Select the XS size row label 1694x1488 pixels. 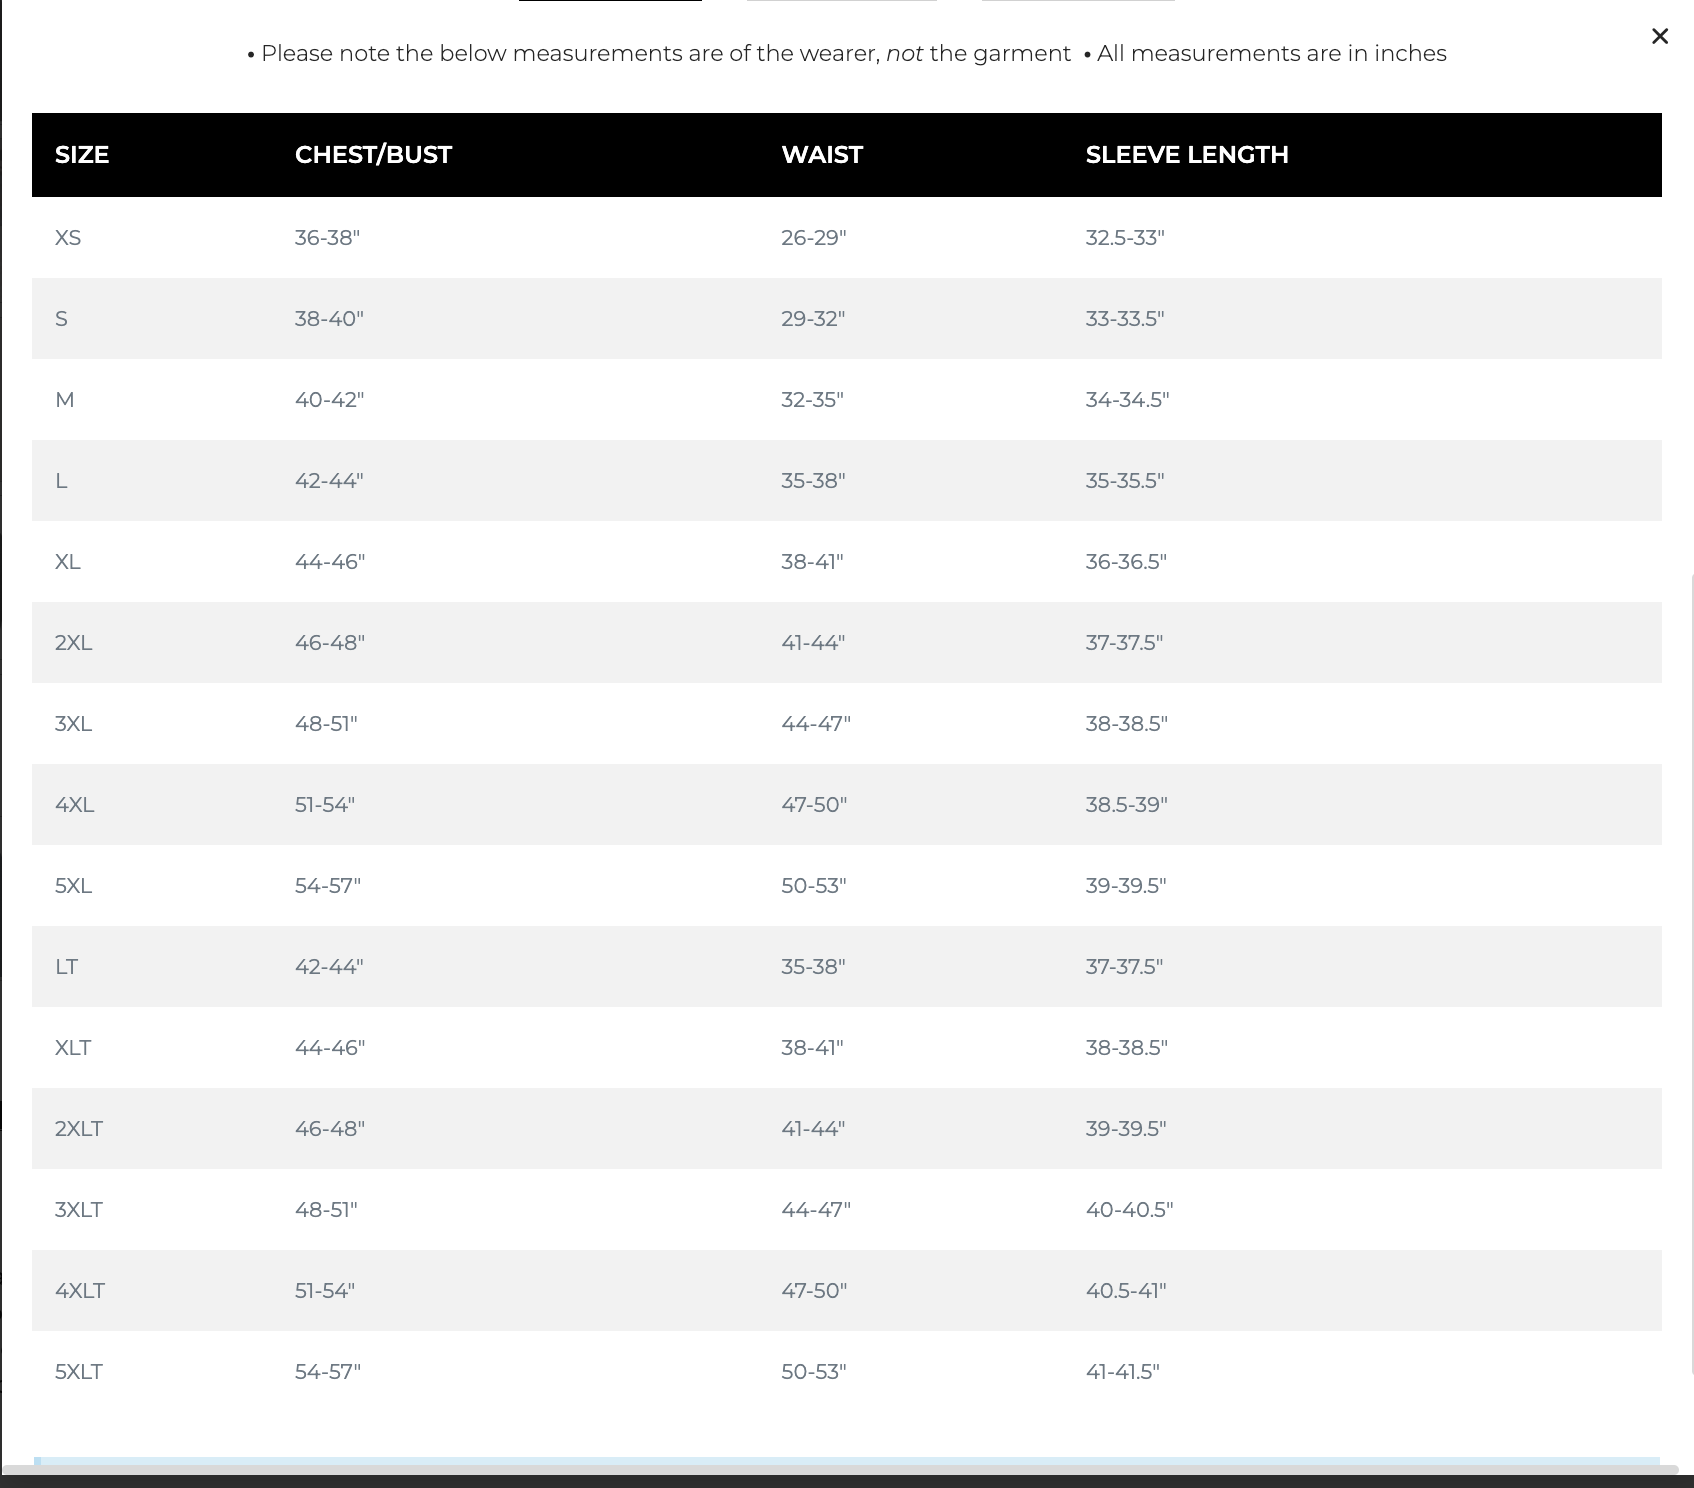pyautogui.click(x=68, y=238)
